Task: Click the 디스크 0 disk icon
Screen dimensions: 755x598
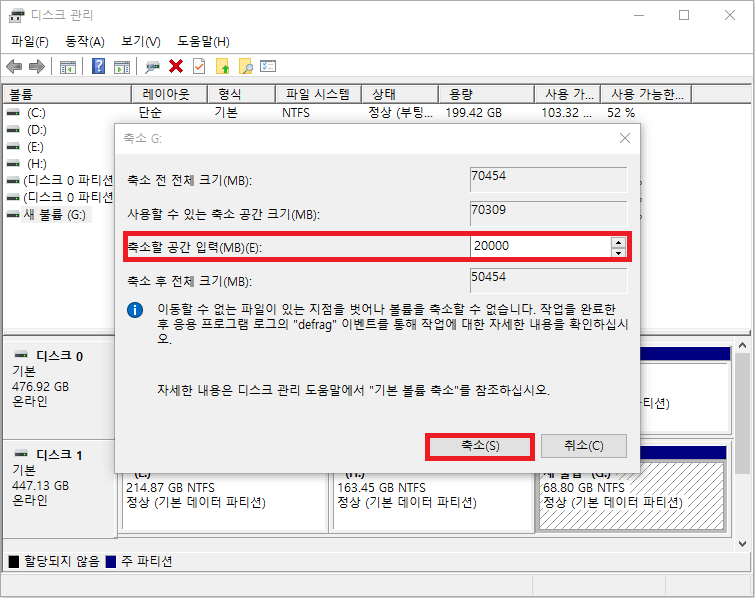Action: pyautogui.click(x=21, y=355)
